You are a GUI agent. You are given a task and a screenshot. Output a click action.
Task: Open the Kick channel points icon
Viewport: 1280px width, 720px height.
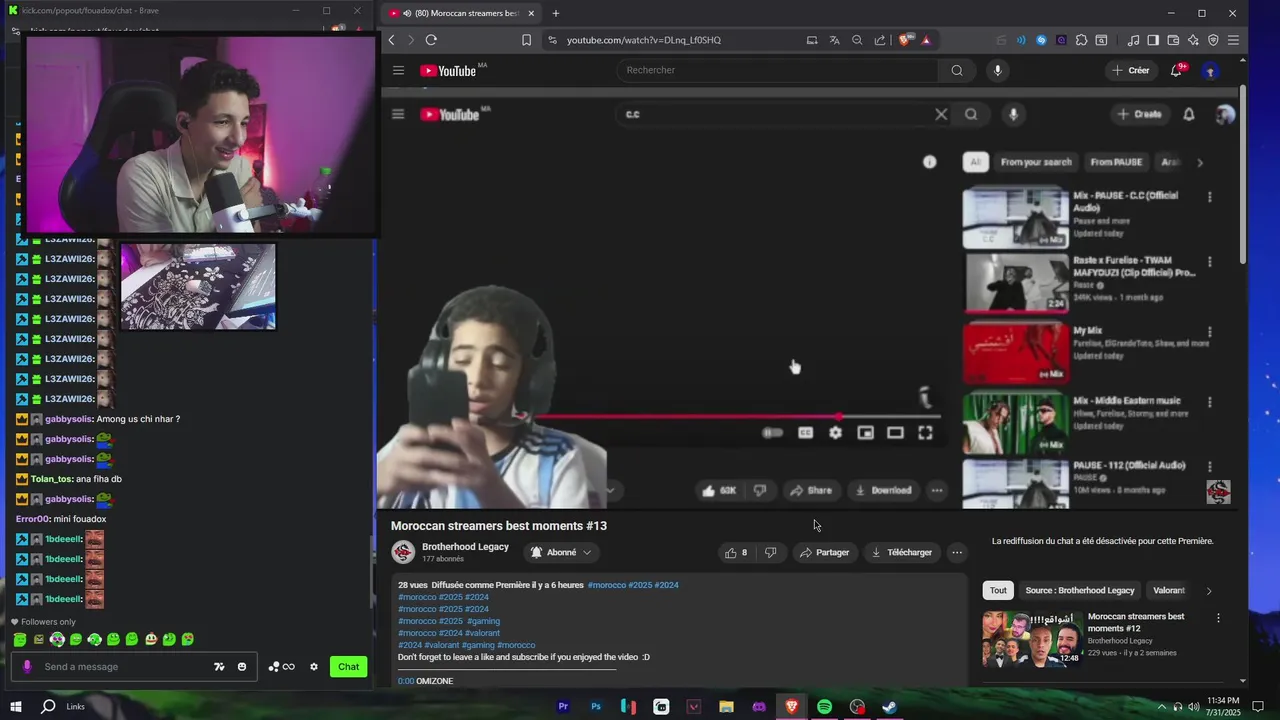pyautogui.click(x=281, y=667)
